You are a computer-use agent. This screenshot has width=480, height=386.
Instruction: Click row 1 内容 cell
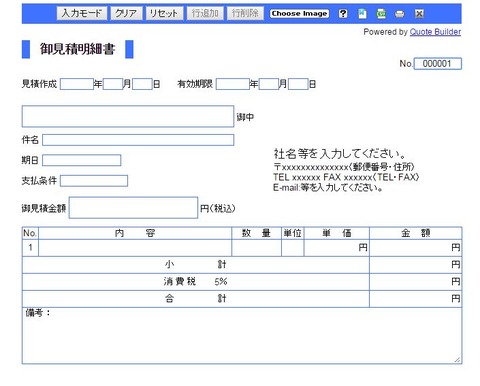(135, 248)
